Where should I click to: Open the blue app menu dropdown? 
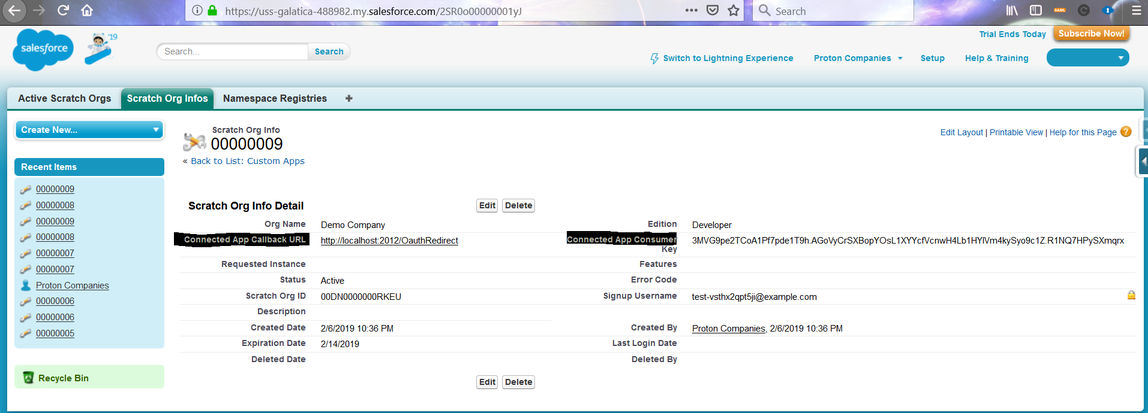tap(1088, 58)
